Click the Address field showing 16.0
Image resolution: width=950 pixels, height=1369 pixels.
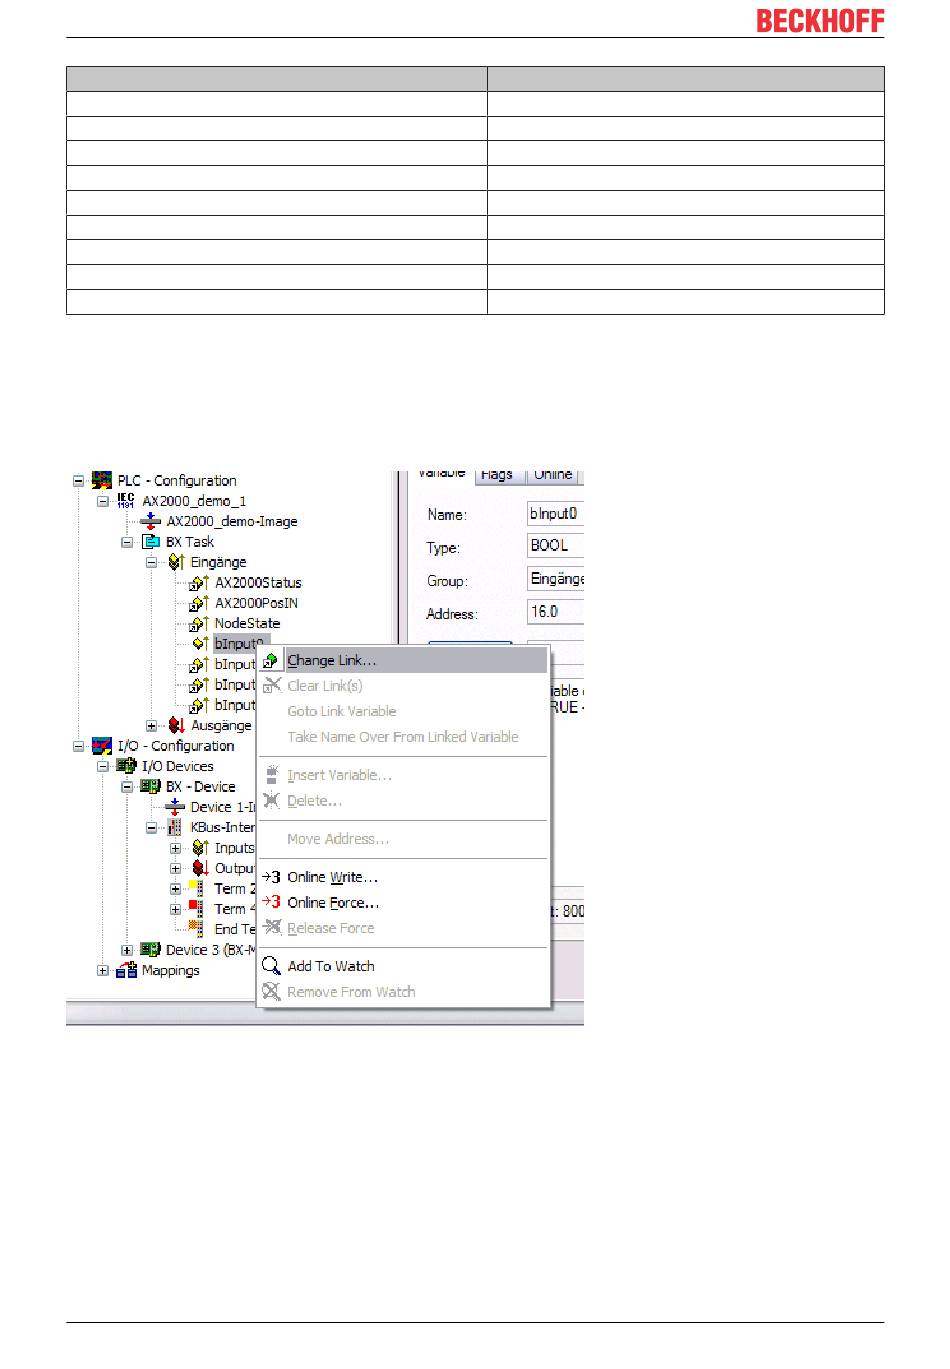(556, 612)
